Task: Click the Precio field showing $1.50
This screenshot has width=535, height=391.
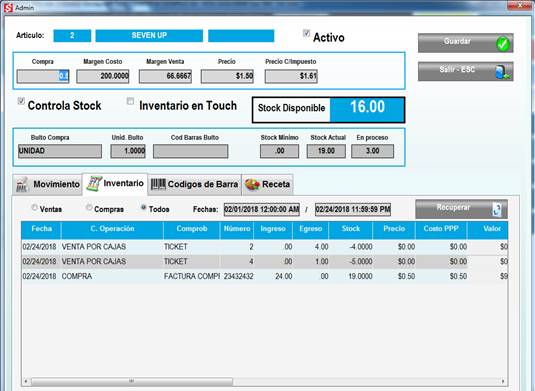Action: coord(227,76)
